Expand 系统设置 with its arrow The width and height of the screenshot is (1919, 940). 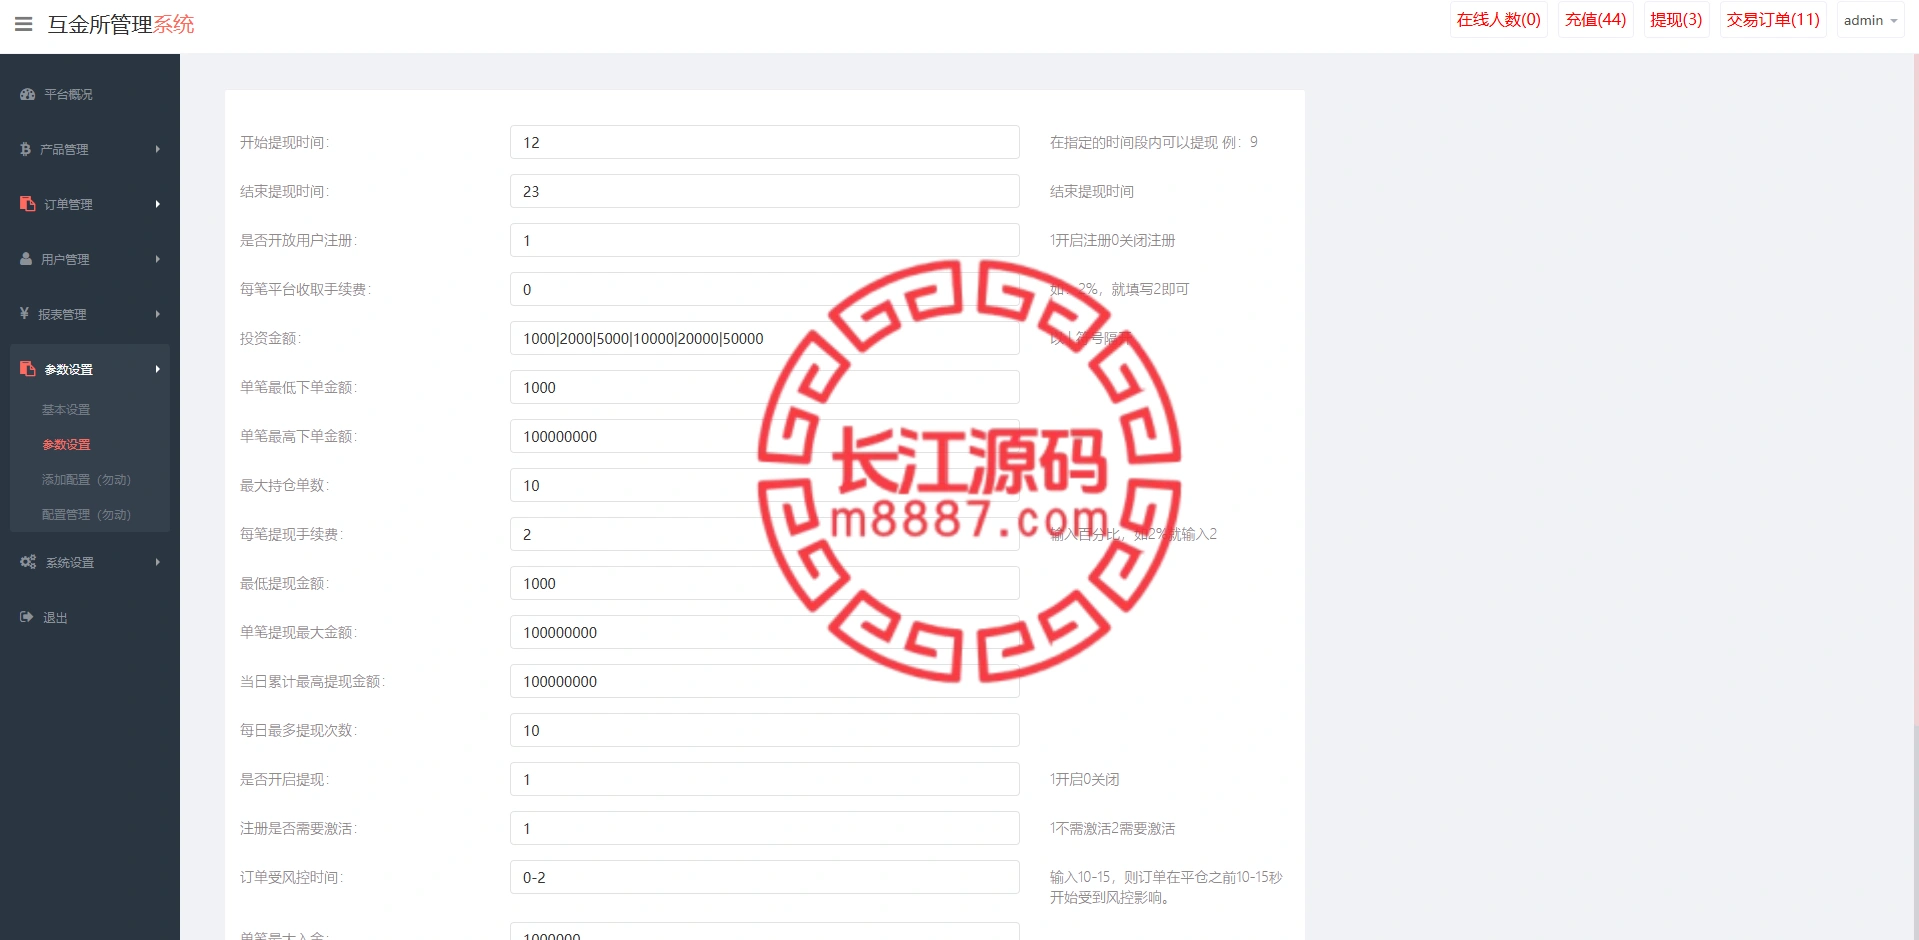[x=157, y=562]
